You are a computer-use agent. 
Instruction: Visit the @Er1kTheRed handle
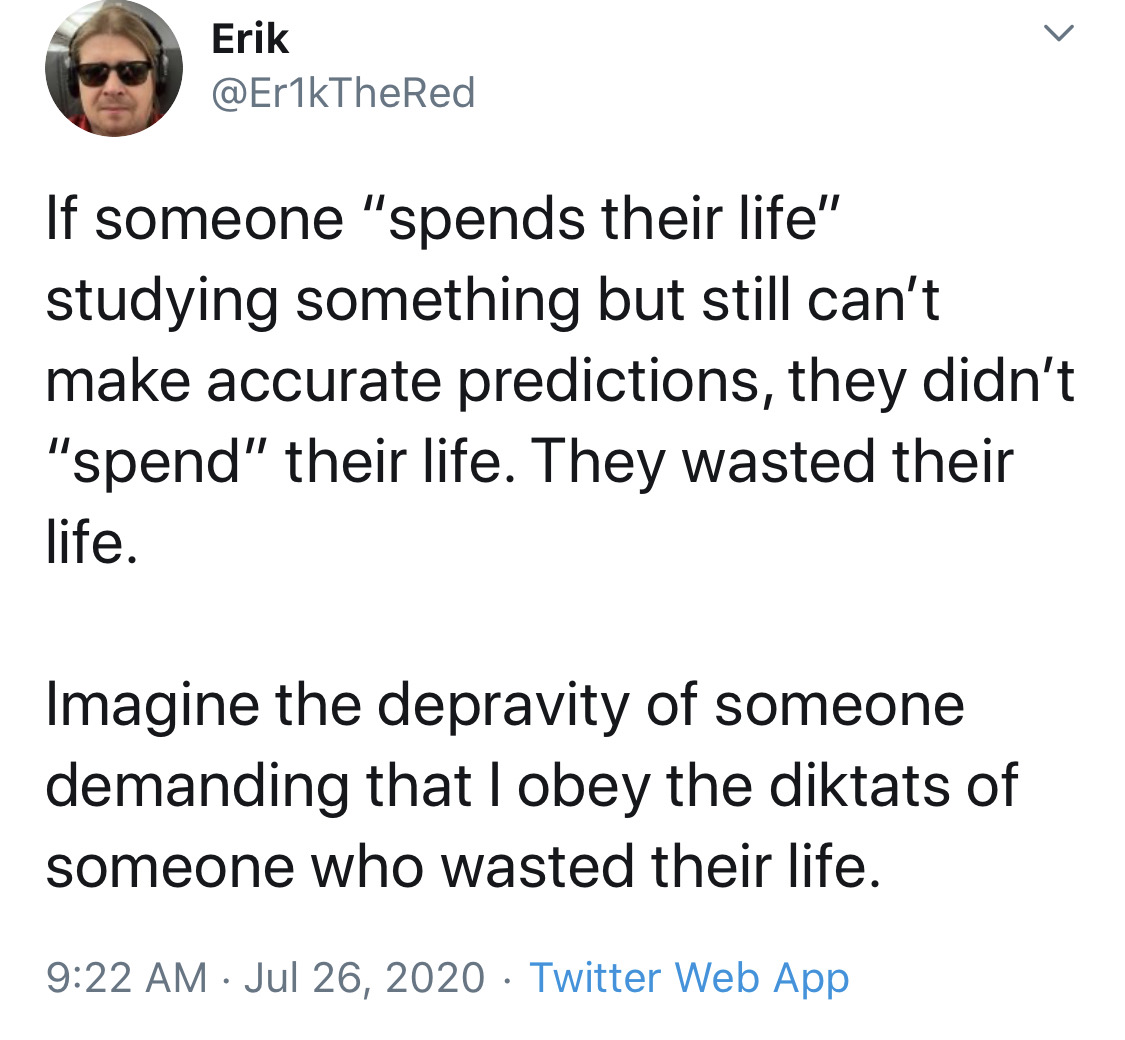tap(343, 93)
